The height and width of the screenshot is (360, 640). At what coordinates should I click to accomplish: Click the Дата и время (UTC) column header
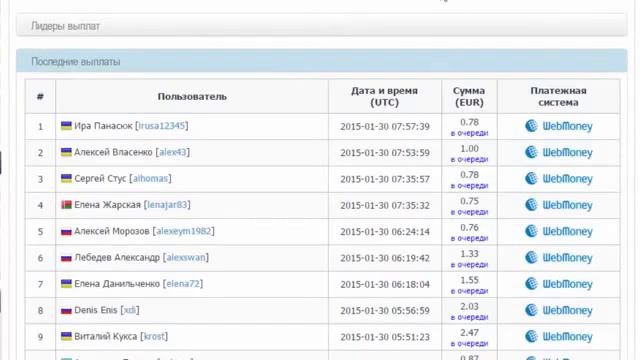click(x=384, y=96)
